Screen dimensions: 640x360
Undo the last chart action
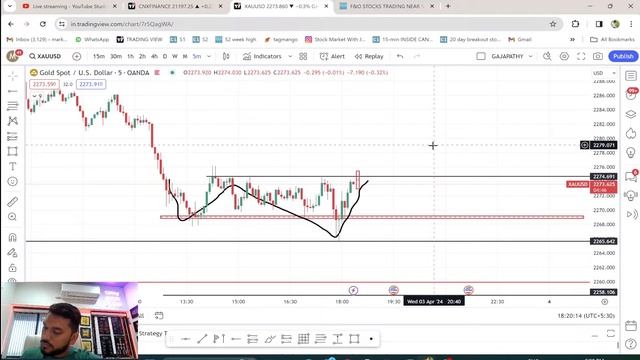click(400, 56)
